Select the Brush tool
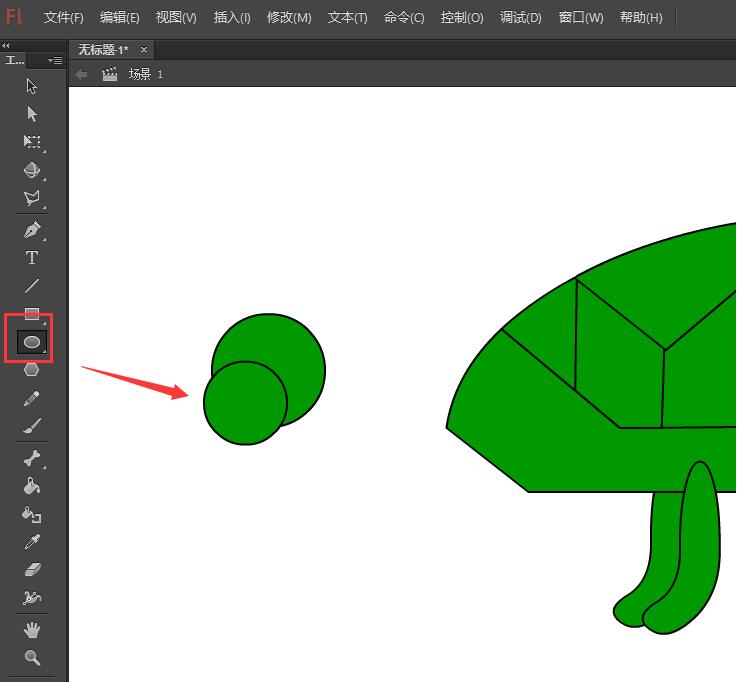This screenshot has height=682, width=745. pos(32,427)
